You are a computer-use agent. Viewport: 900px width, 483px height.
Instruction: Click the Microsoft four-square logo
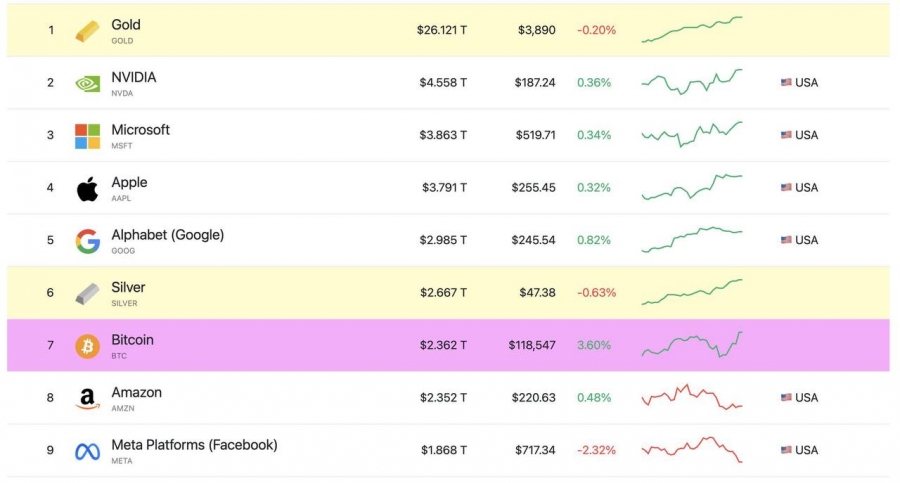pos(87,136)
